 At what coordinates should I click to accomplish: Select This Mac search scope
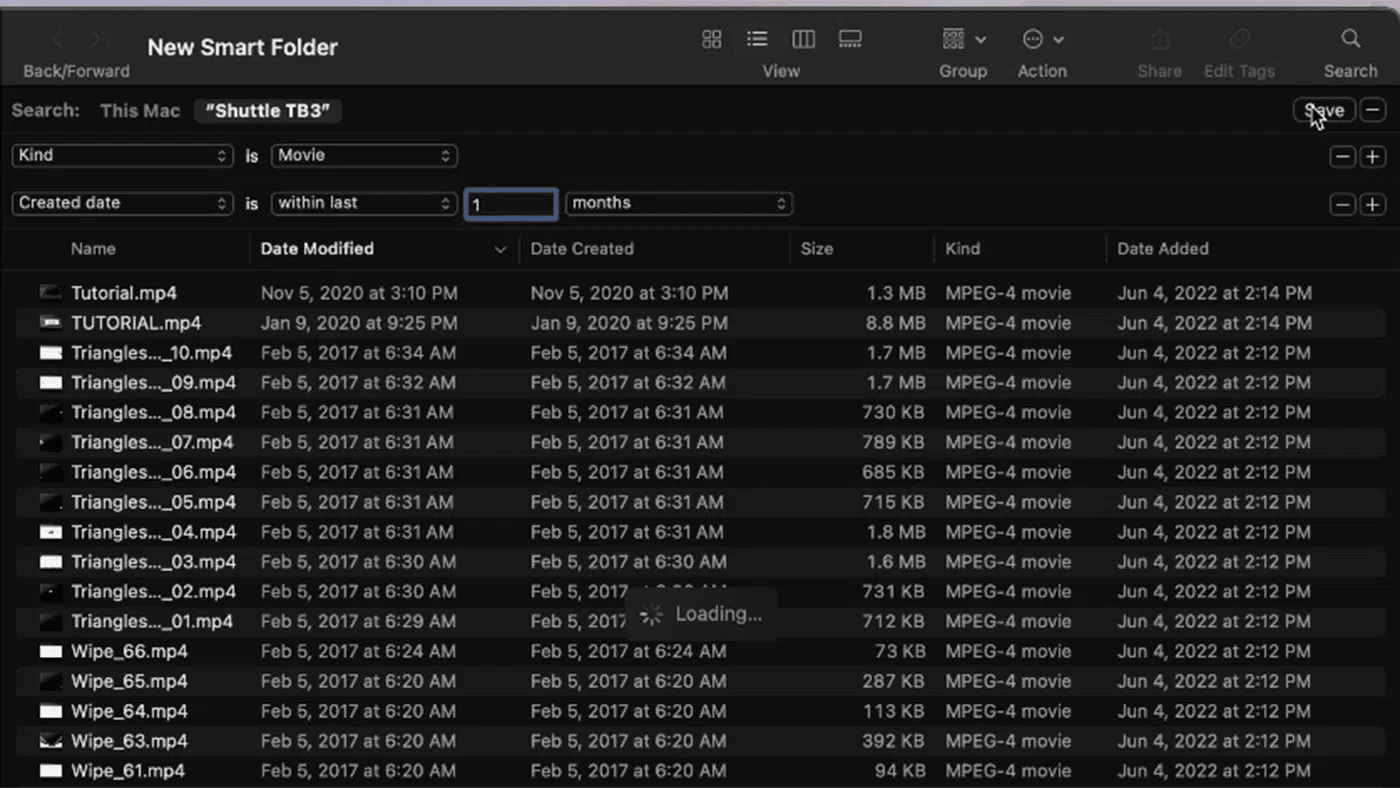click(x=140, y=111)
